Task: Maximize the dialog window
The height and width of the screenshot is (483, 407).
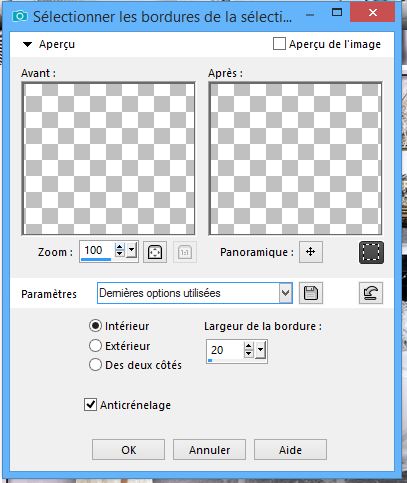Action: pyautogui.click(x=337, y=13)
